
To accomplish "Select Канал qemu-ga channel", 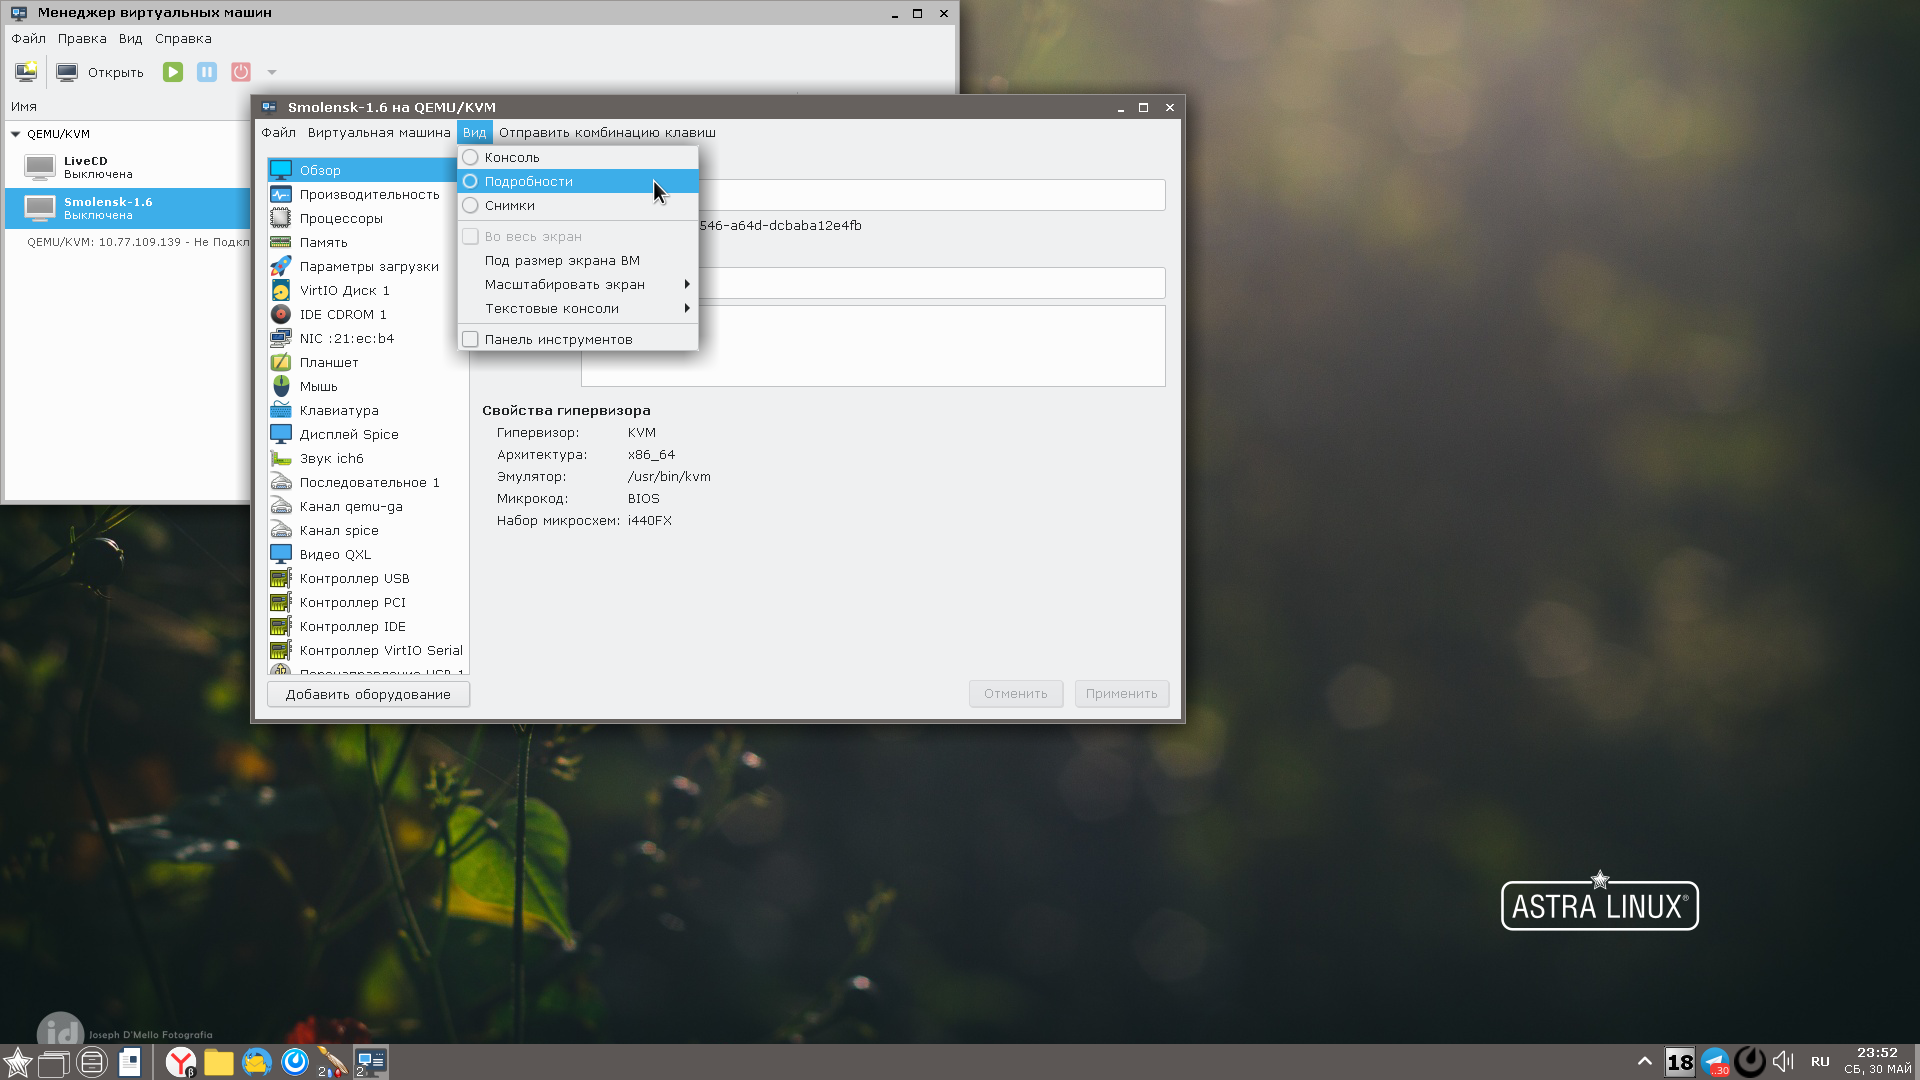I will 368,506.
